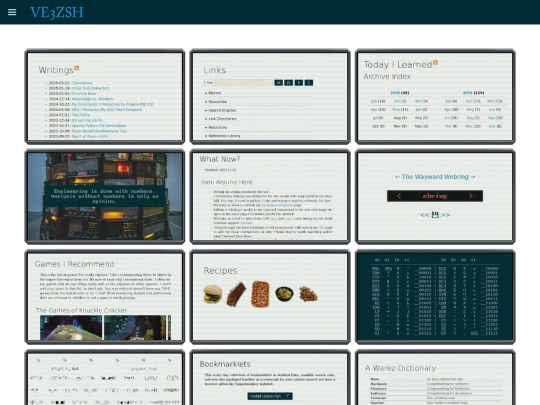The height and width of the screenshot is (405, 540).
Task: Open the Recipes card heading
Action: coord(220,270)
